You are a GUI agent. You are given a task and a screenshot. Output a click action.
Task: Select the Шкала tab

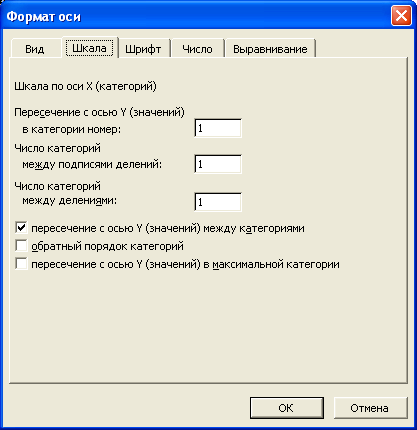pyautogui.click(x=89, y=48)
